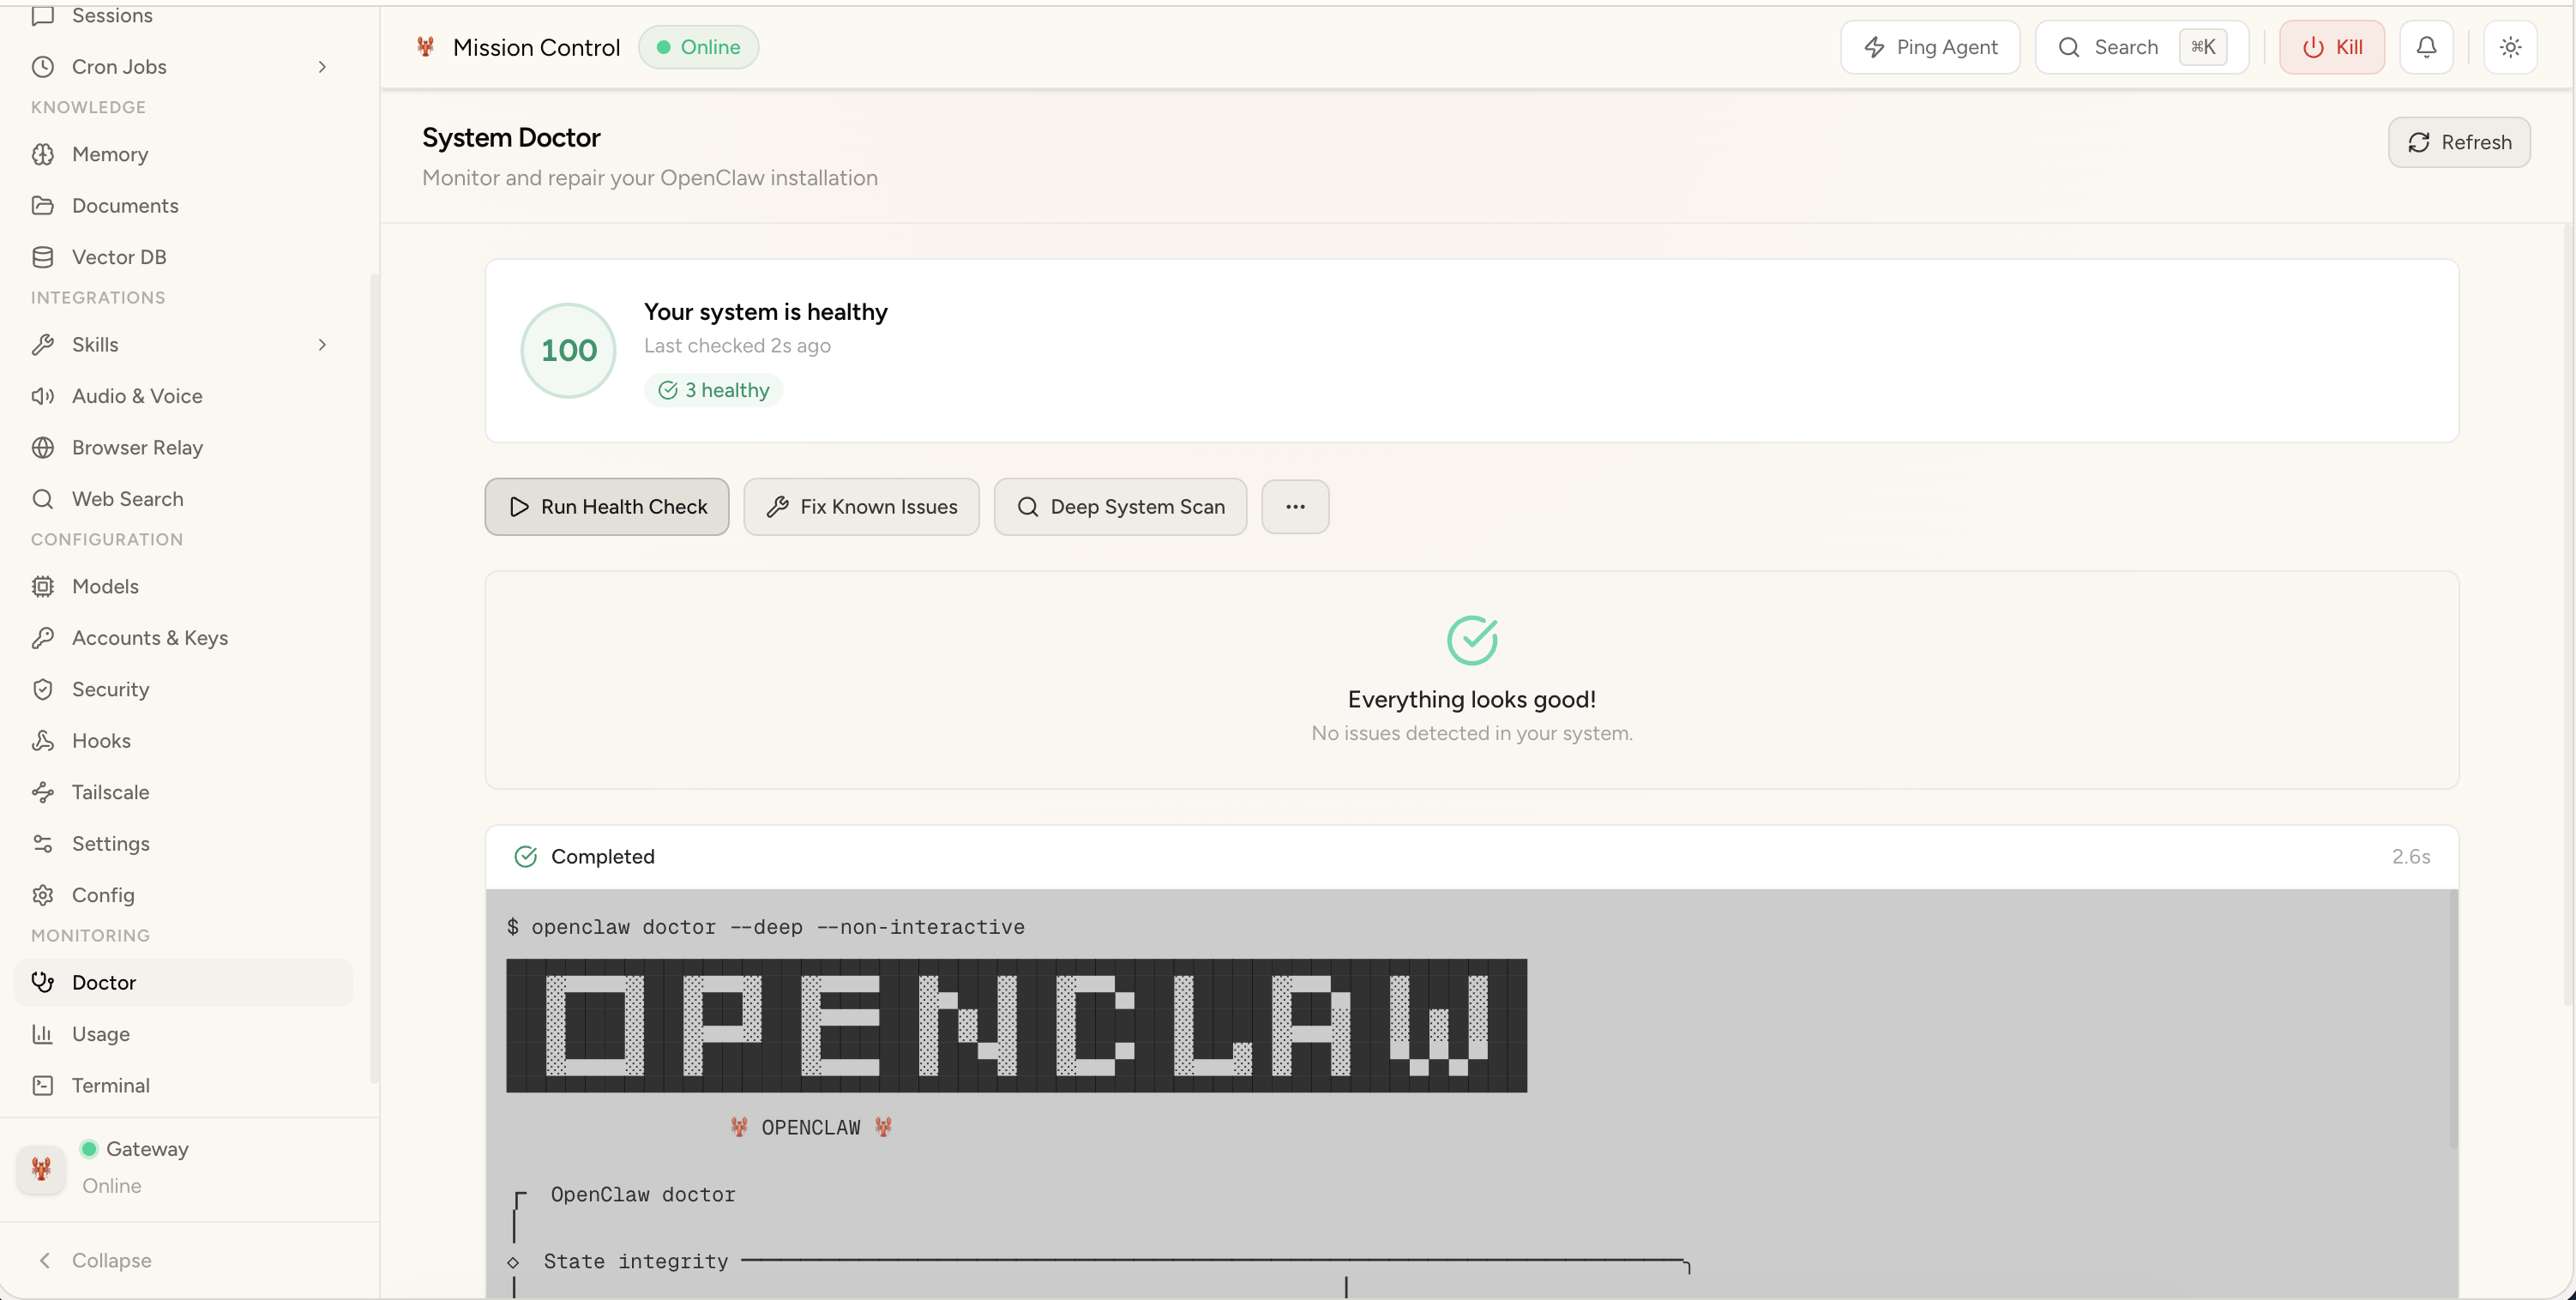Click the green Gateway status indicator
The width and height of the screenshot is (2576, 1300).
(88, 1149)
